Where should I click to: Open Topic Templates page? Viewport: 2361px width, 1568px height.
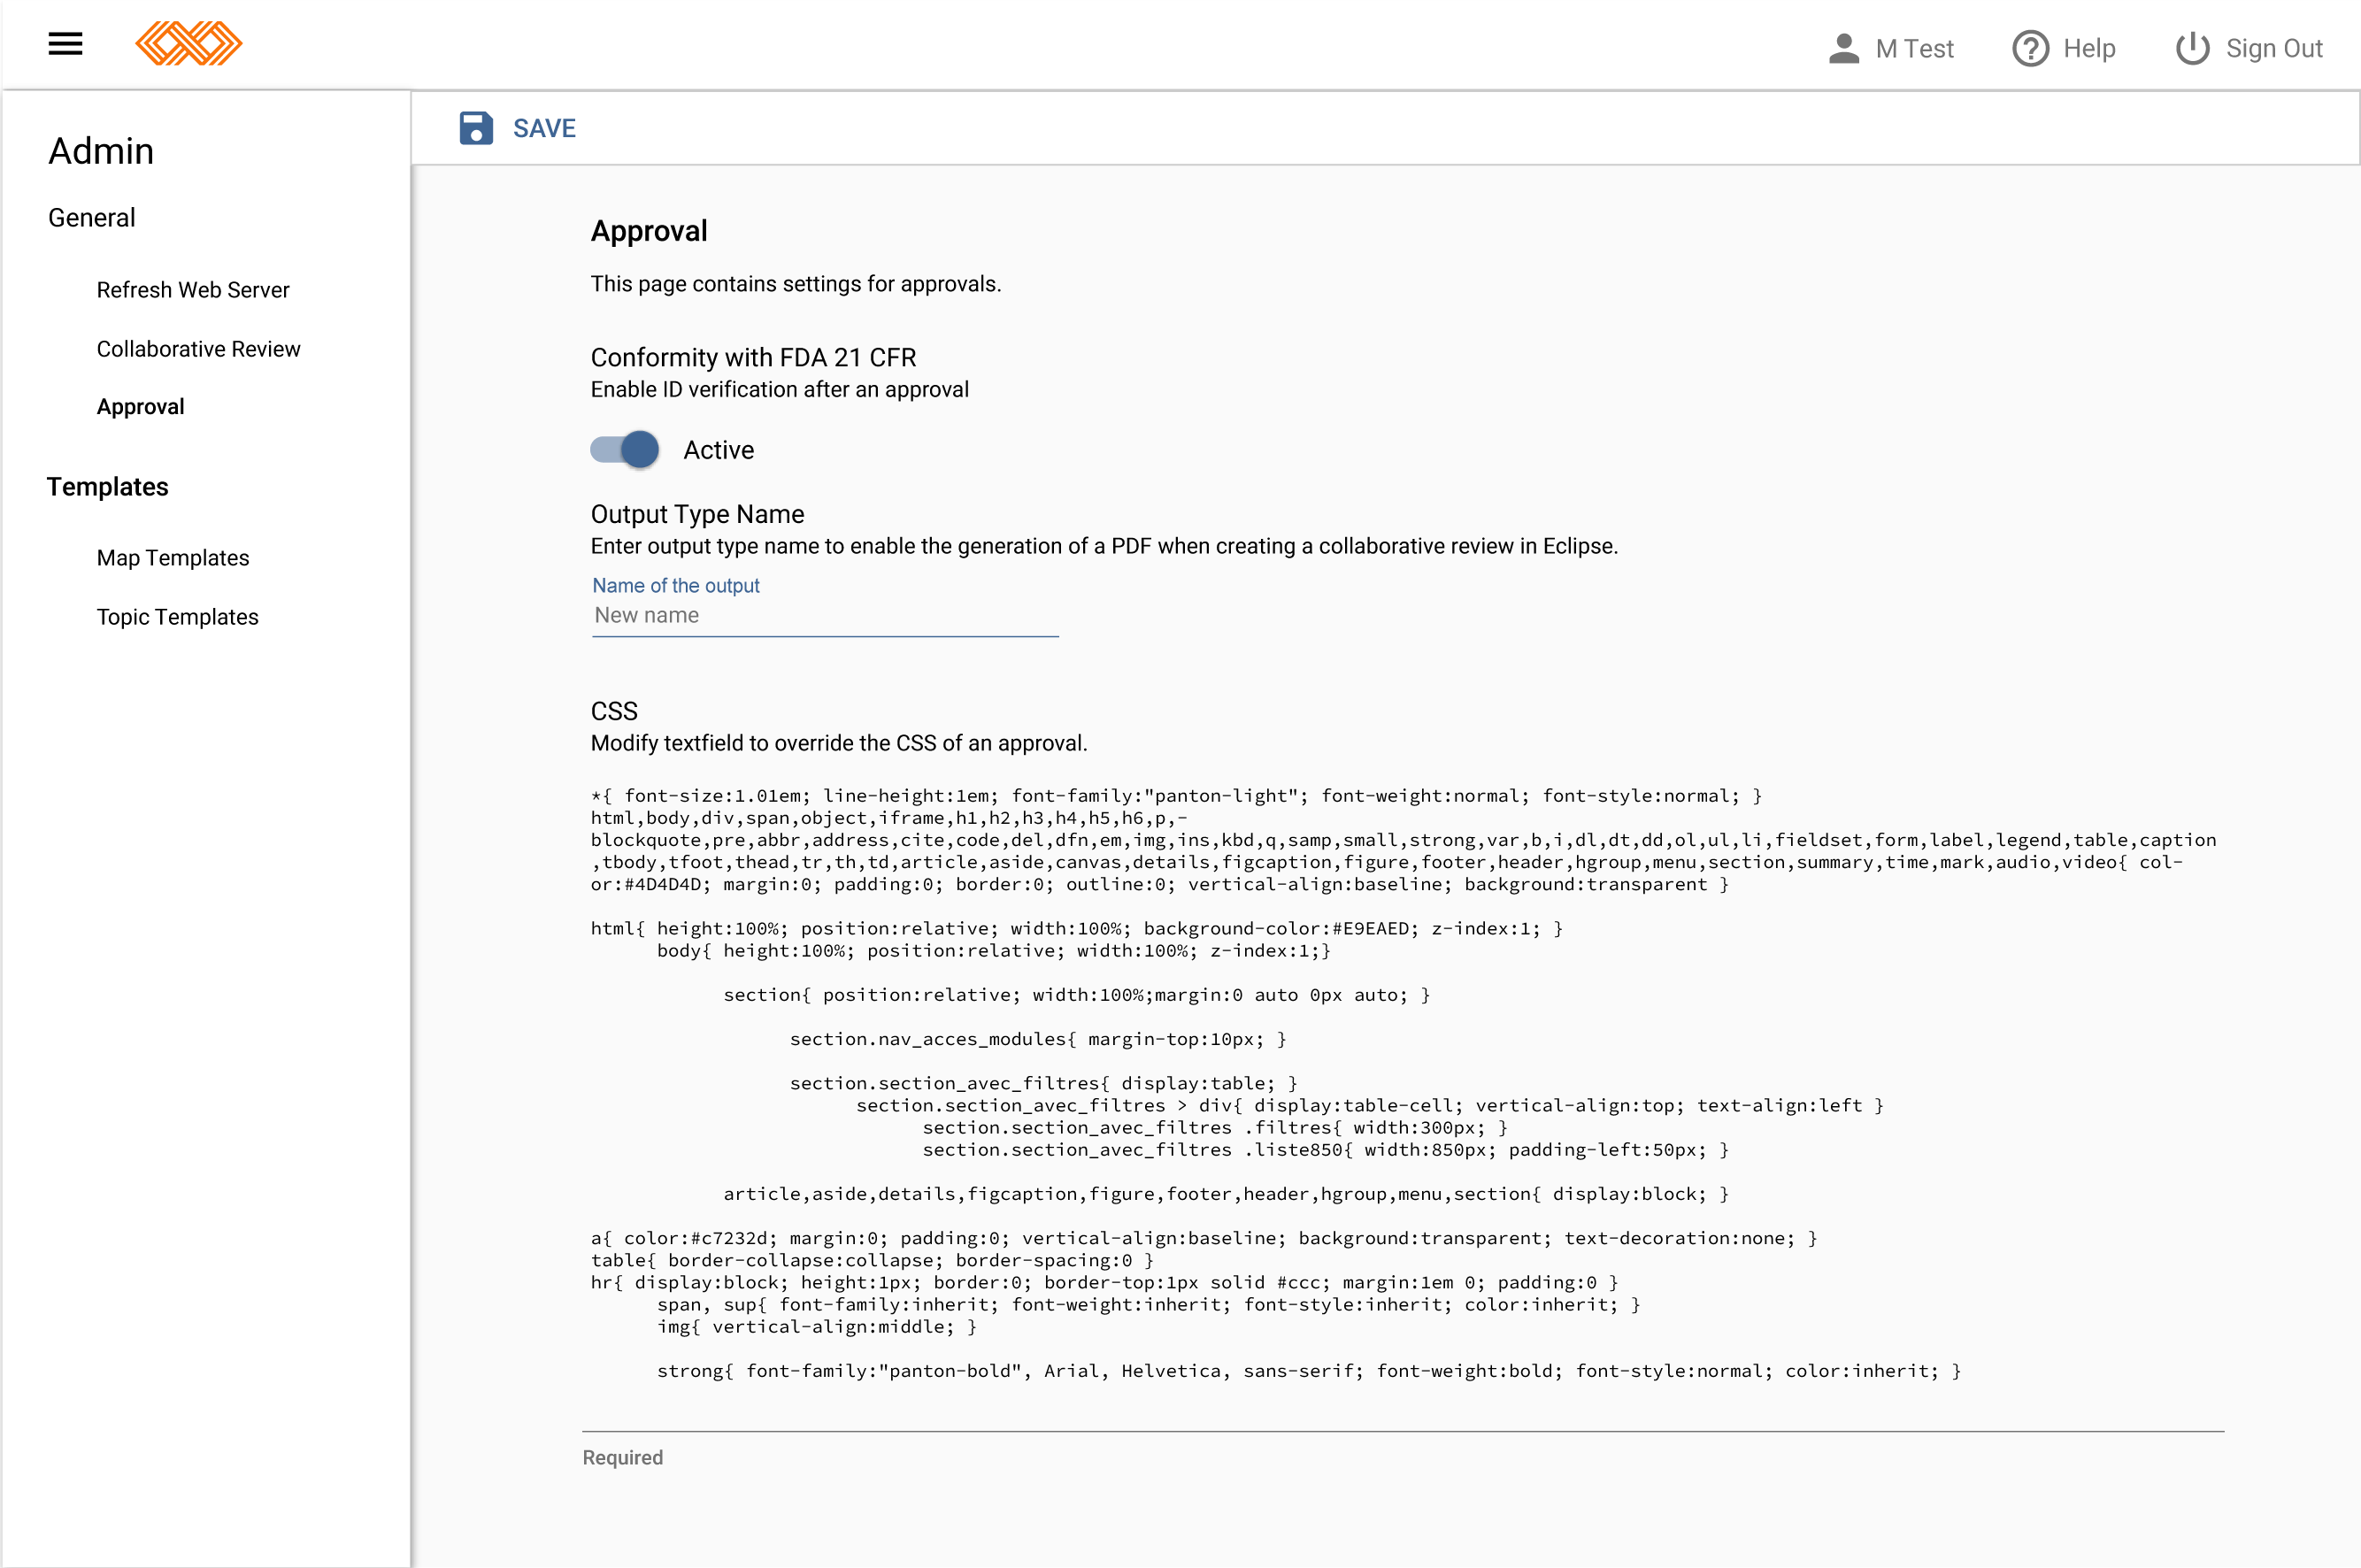pyautogui.click(x=178, y=617)
